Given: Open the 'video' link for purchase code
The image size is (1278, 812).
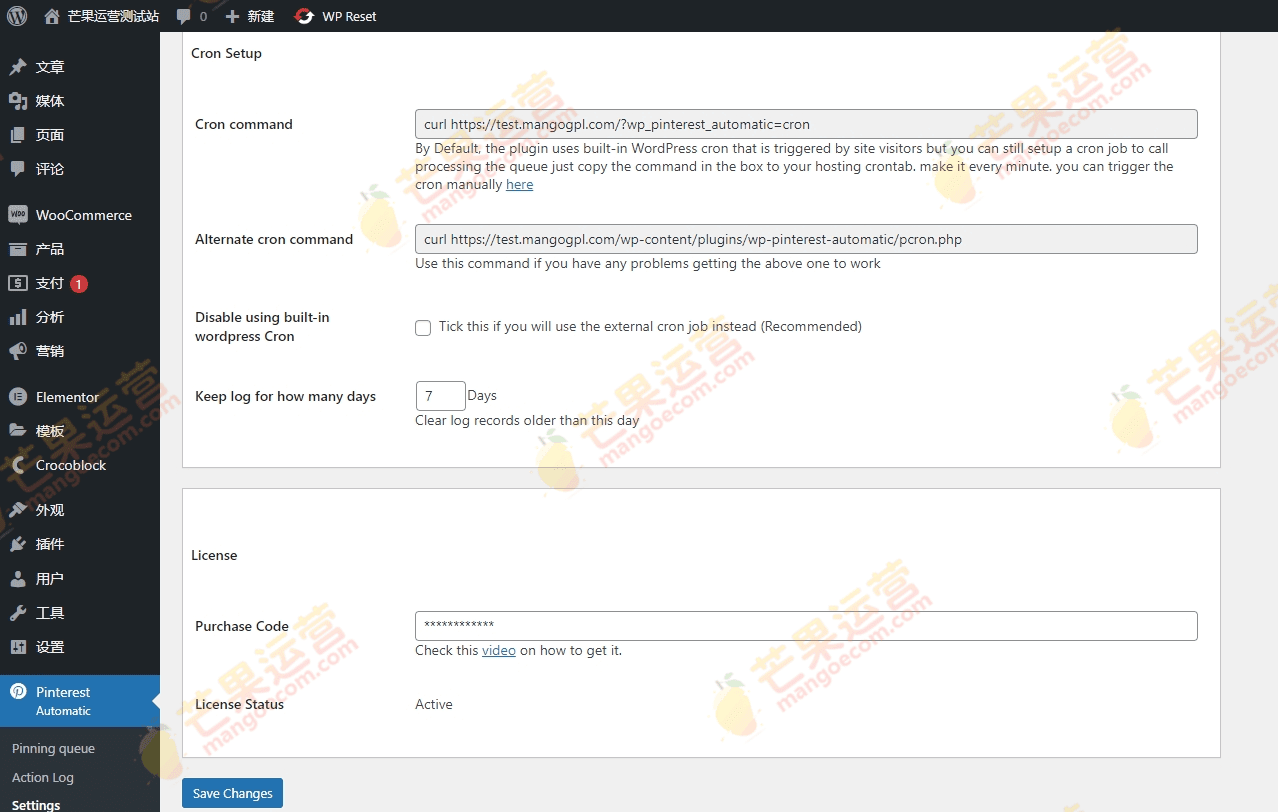Looking at the screenshot, I should click(x=499, y=651).
